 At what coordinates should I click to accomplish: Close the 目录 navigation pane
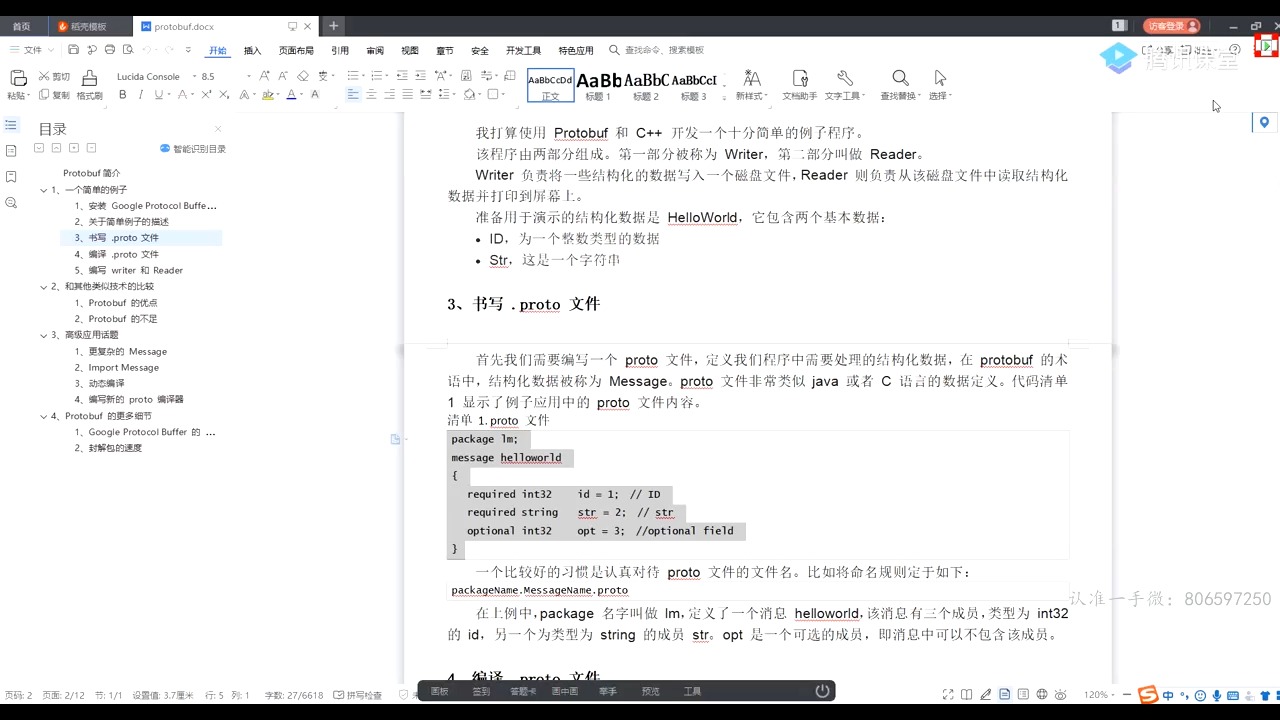pos(218,129)
